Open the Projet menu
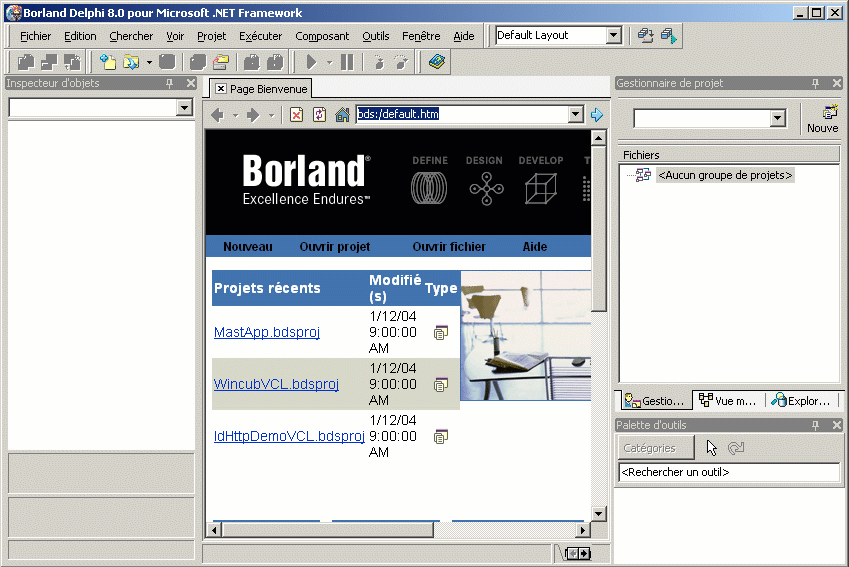 tap(211, 36)
